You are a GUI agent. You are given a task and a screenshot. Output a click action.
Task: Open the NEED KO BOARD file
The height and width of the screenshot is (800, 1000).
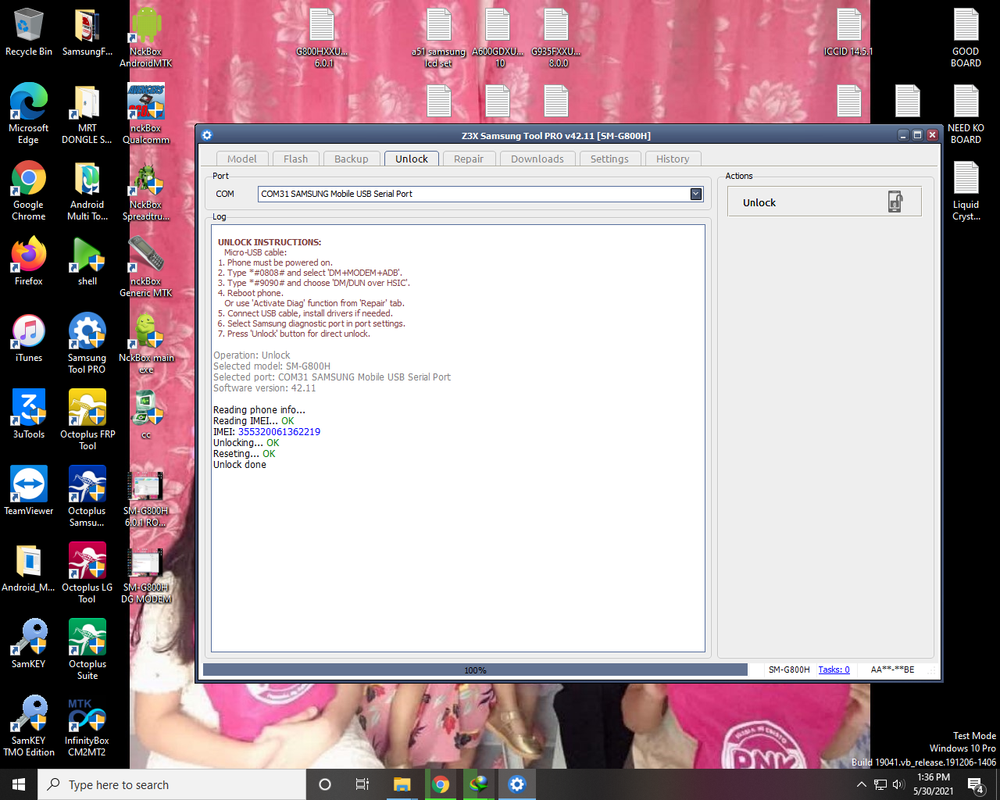[966, 114]
